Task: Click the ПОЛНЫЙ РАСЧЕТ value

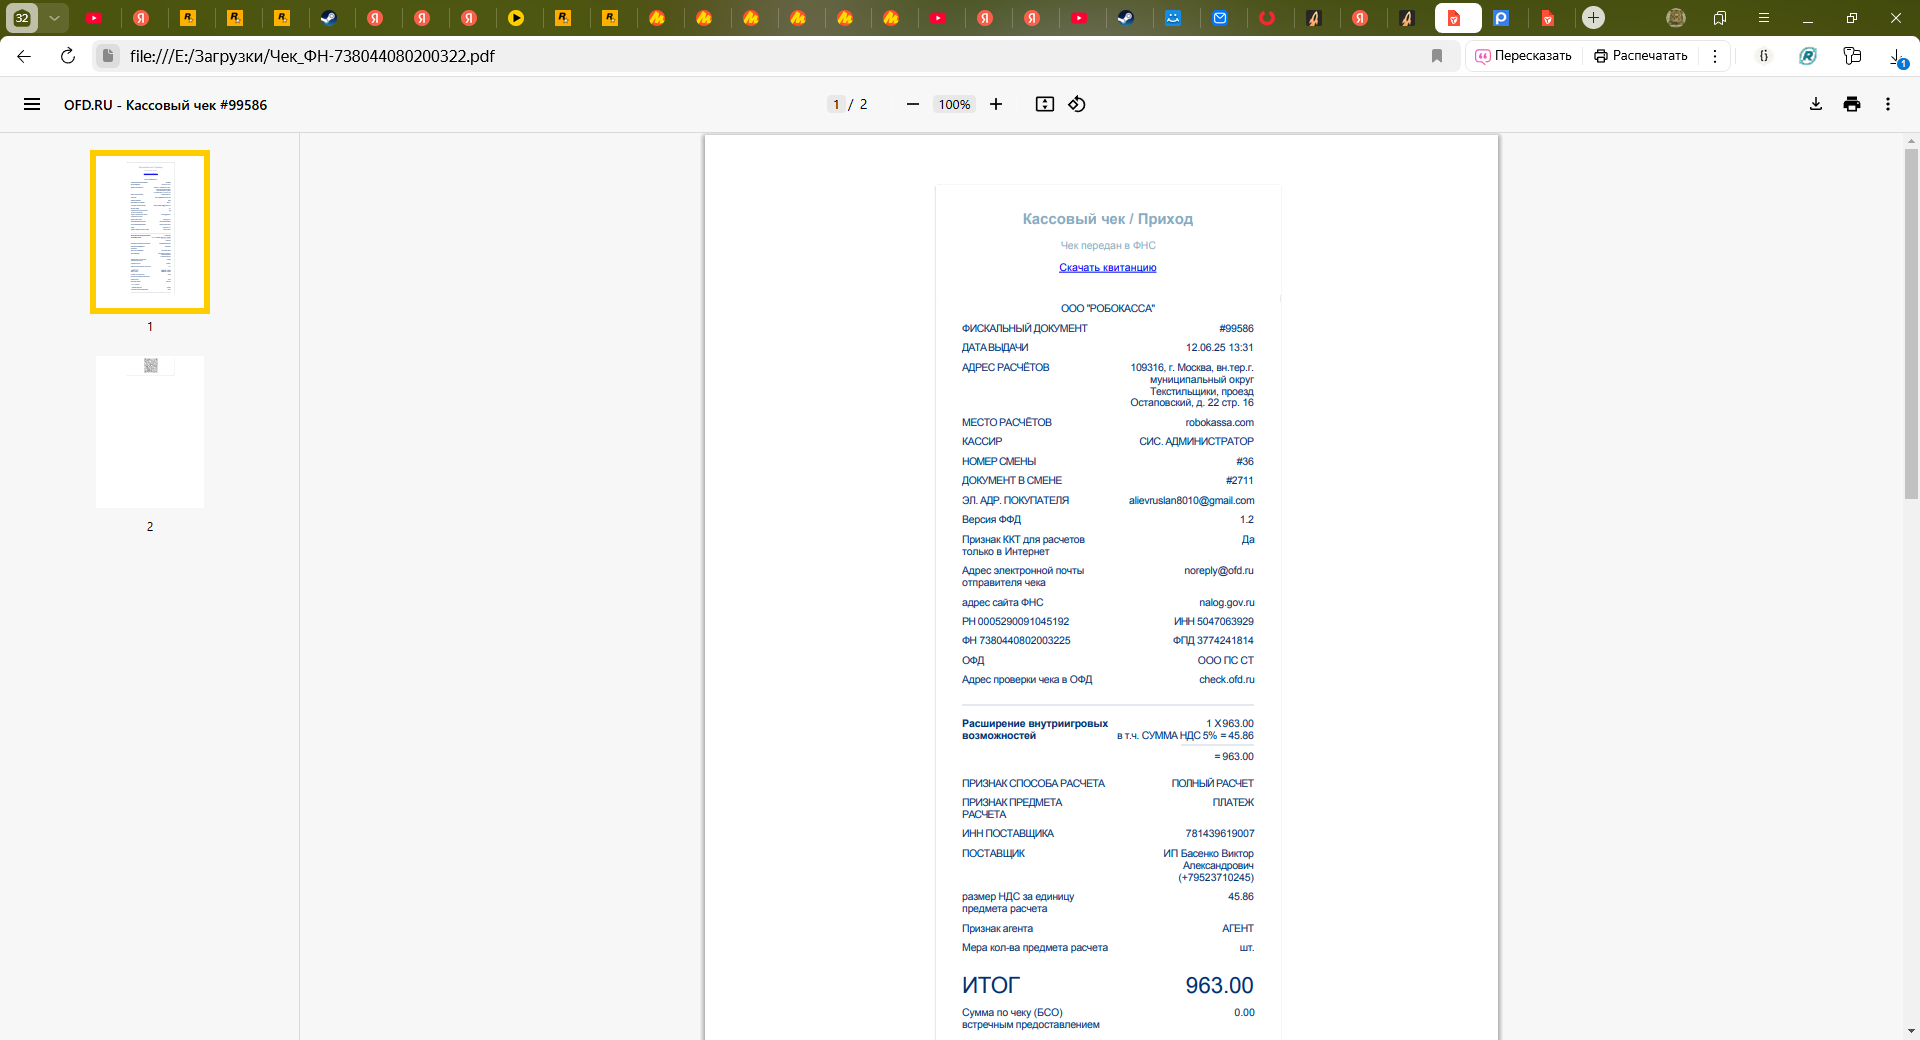Action: (x=1212, y=784)
